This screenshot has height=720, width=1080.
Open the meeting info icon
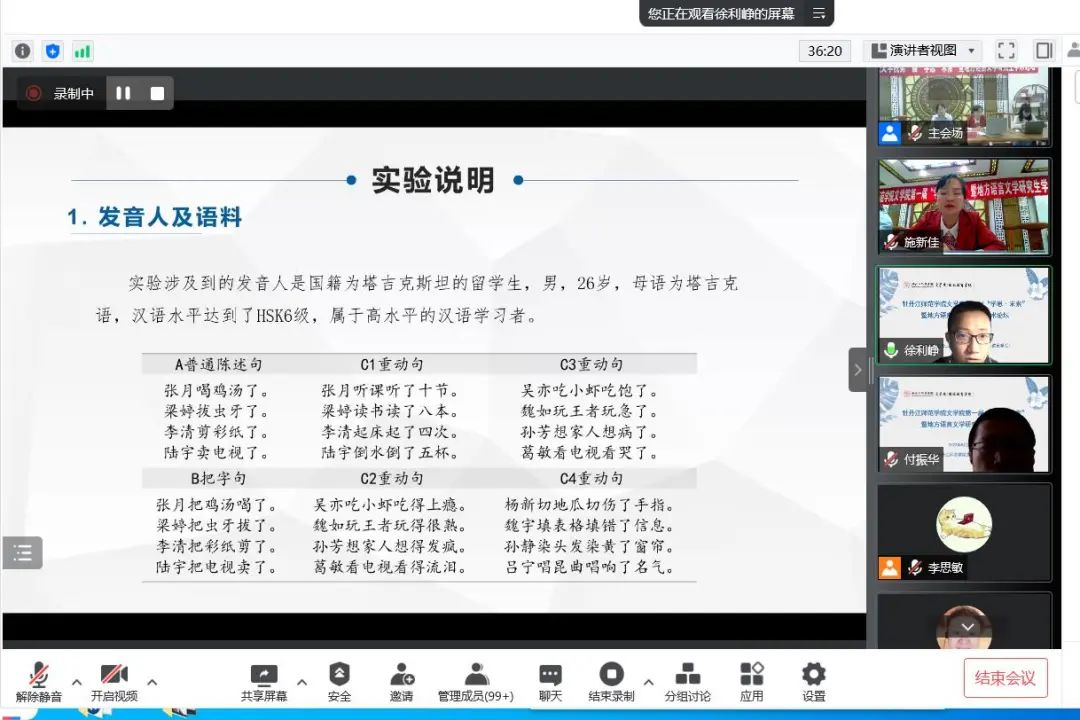(22, 51)
